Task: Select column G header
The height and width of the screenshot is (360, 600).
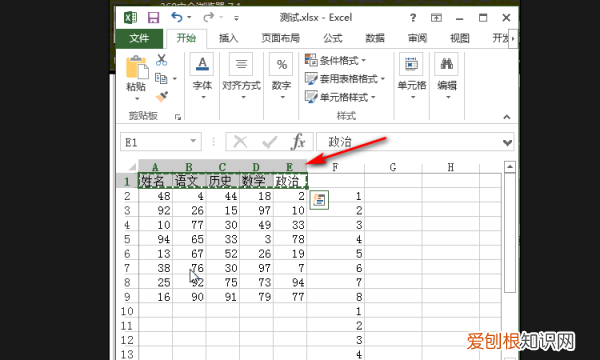Action: click(393, 167)
